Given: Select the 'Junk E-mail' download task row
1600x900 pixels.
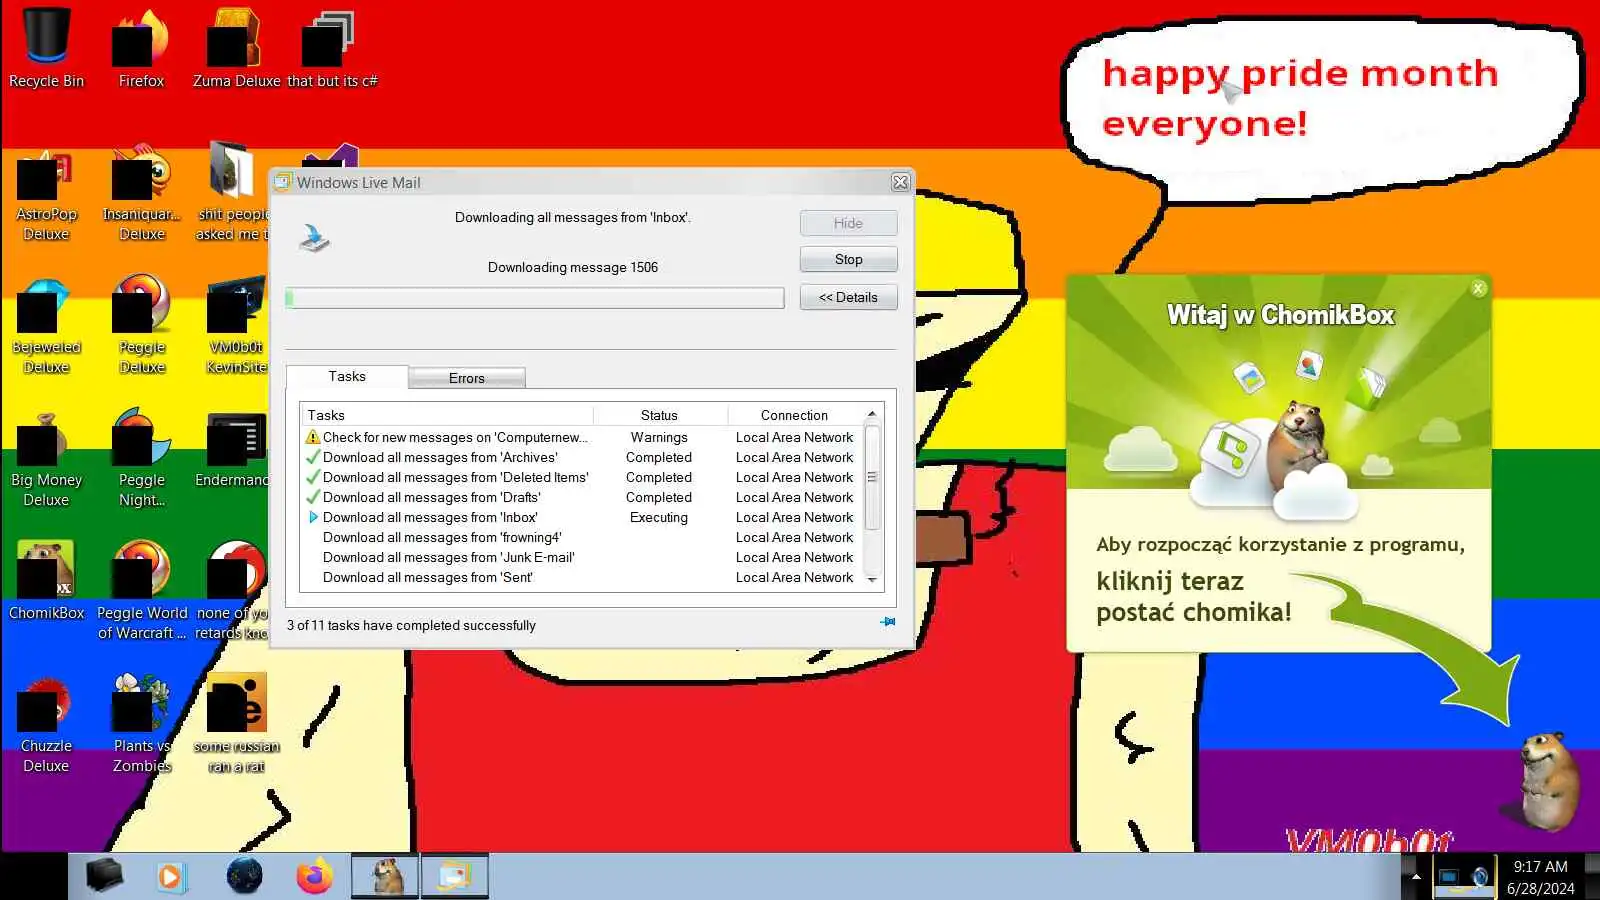Looking at the screenshot, I should 582,557.
